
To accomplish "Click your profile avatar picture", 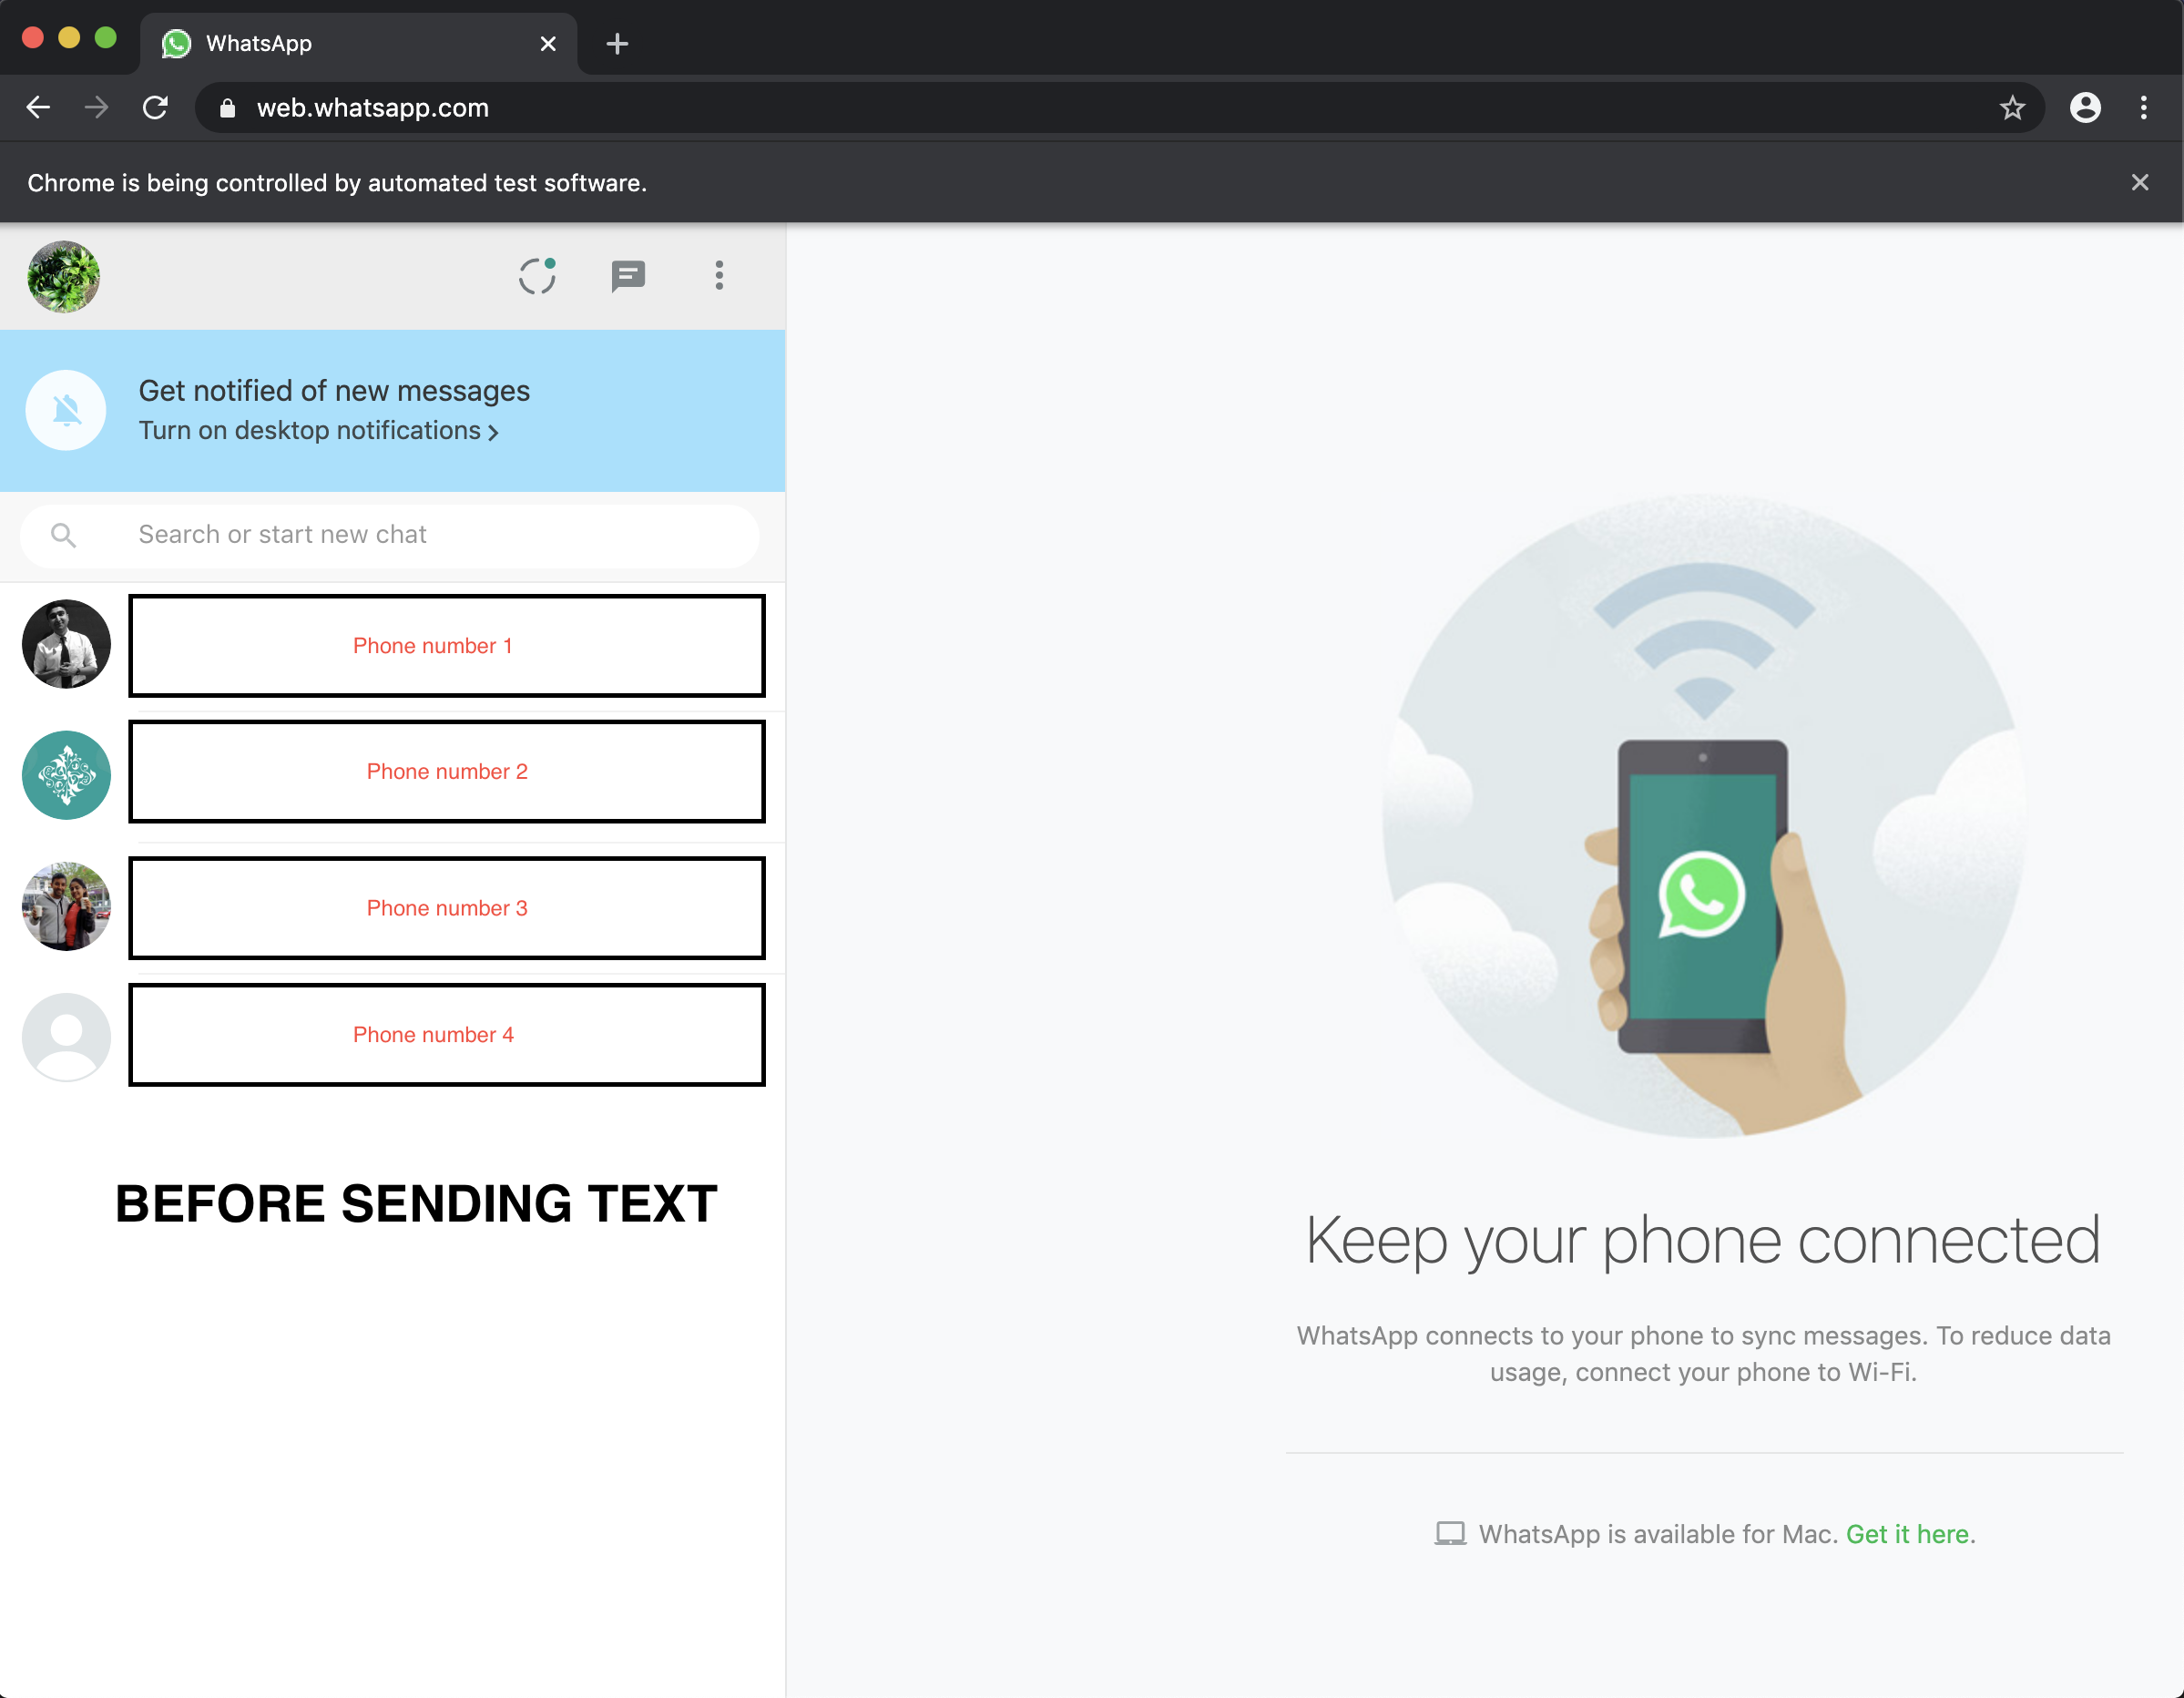I will (62, 277).
